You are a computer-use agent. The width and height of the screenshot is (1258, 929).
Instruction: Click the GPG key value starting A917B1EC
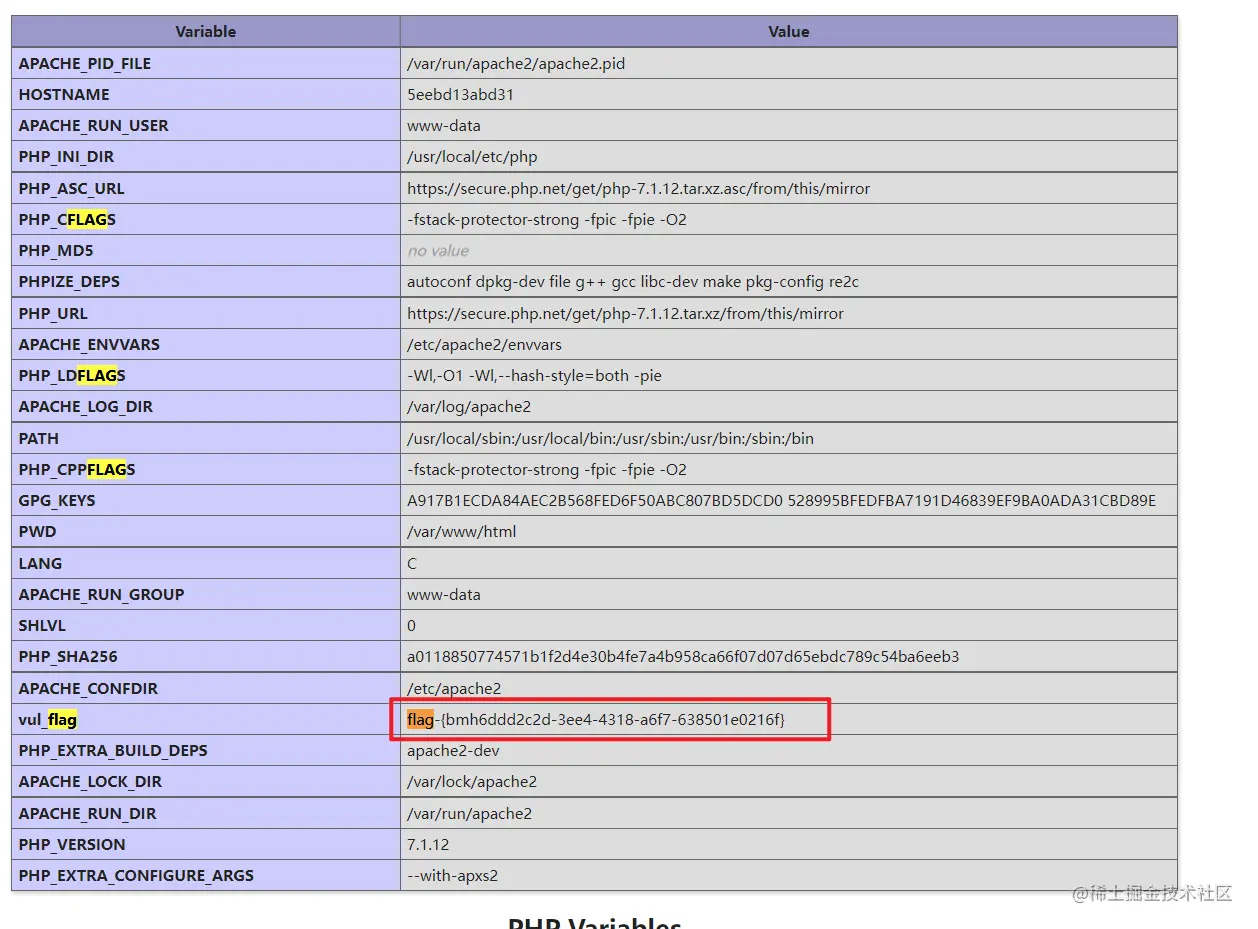tap(781, 501)
